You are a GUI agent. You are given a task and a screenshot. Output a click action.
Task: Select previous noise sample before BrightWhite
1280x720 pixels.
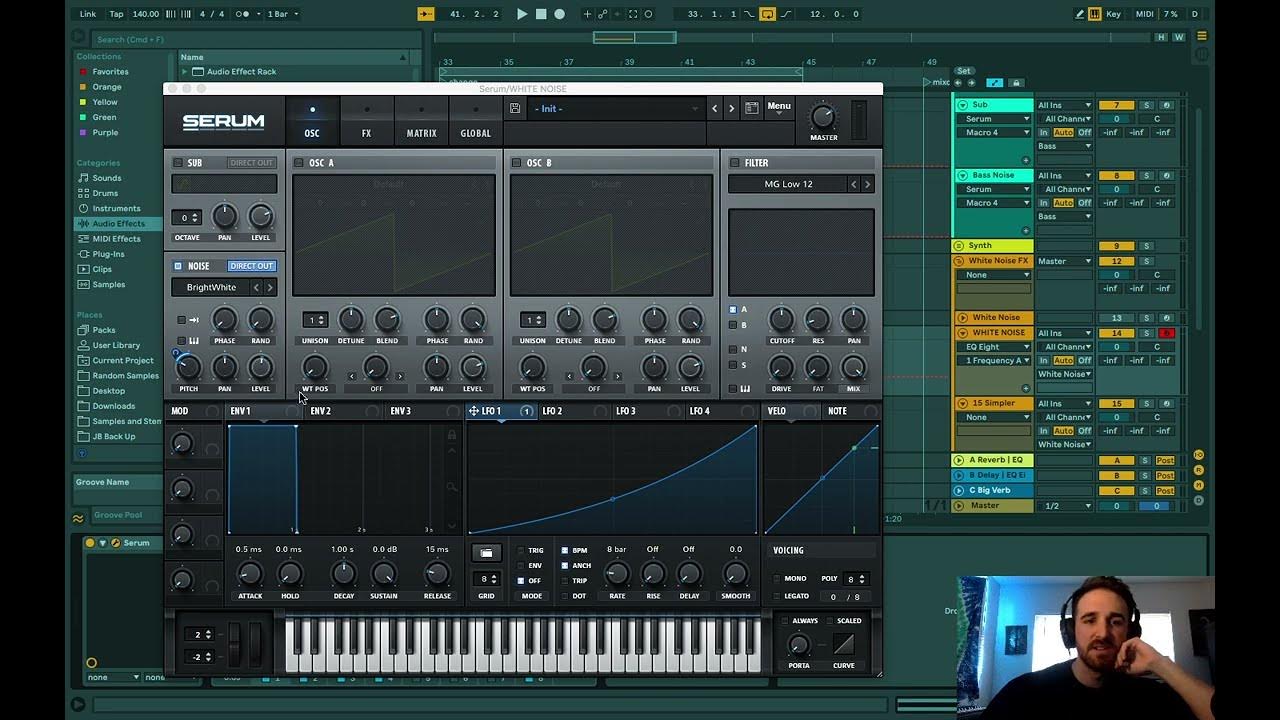coord(256,288)
